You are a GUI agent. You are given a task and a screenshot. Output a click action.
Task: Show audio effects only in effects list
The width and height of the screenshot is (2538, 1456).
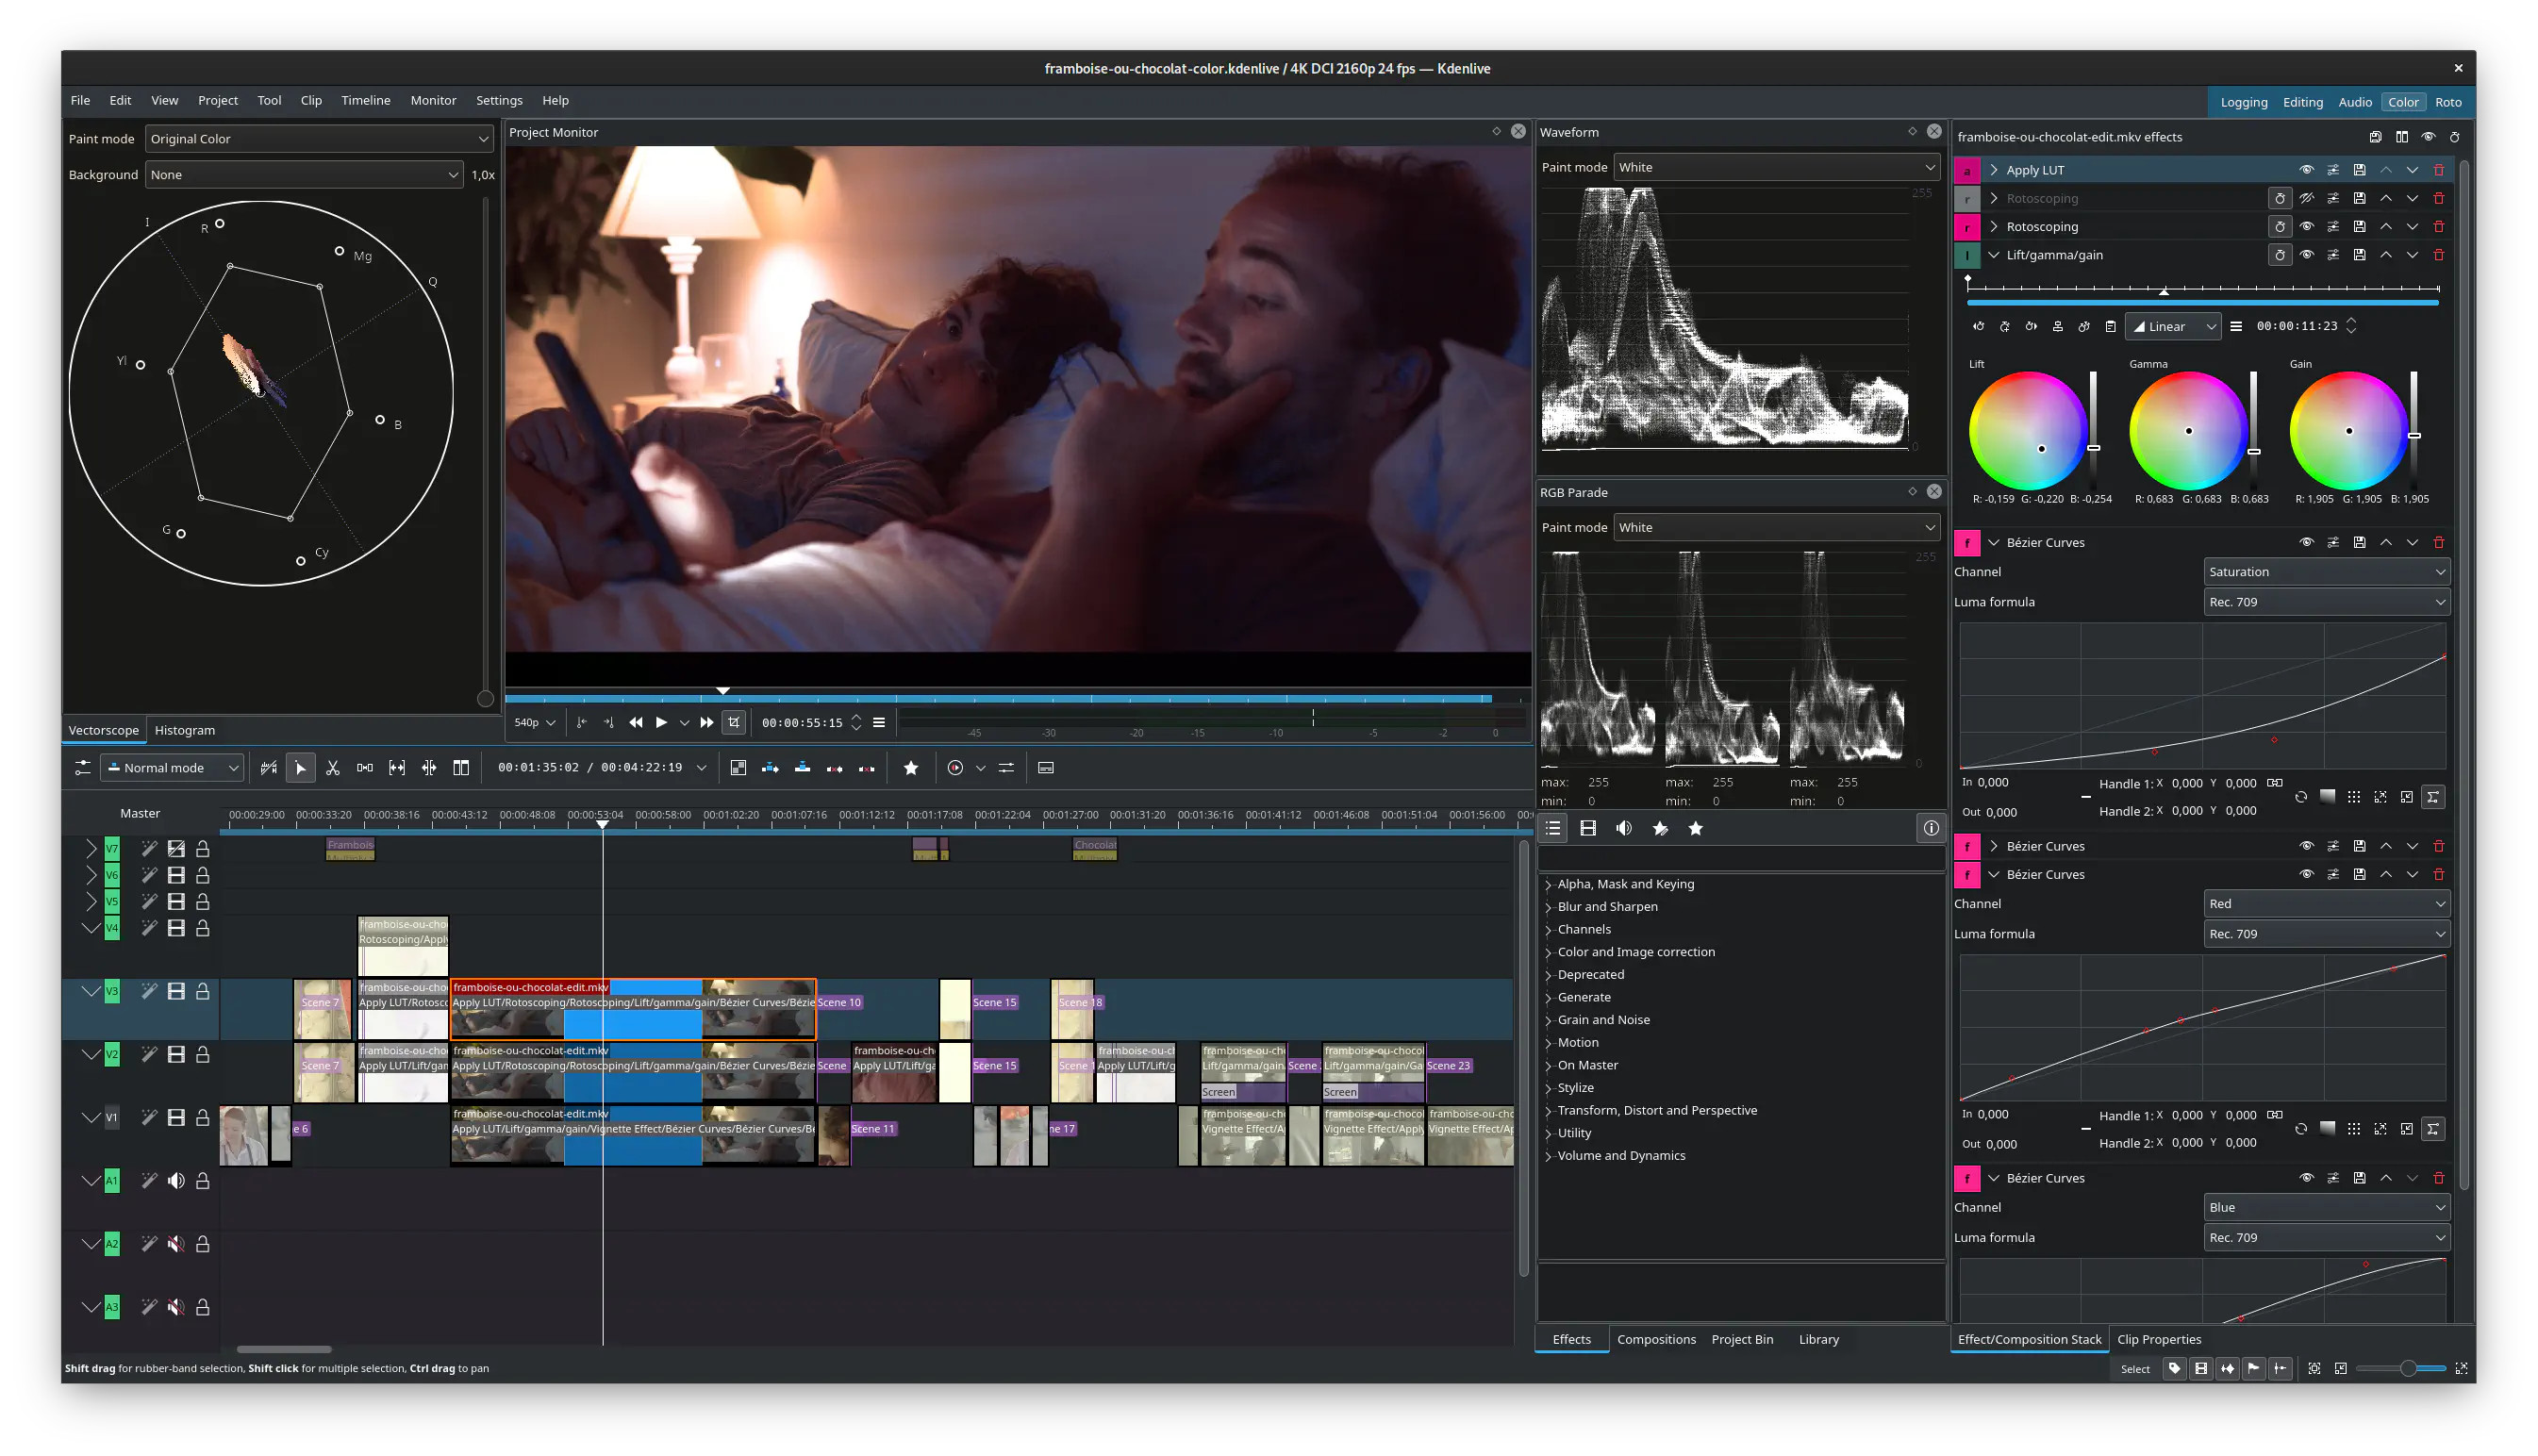1623,828
